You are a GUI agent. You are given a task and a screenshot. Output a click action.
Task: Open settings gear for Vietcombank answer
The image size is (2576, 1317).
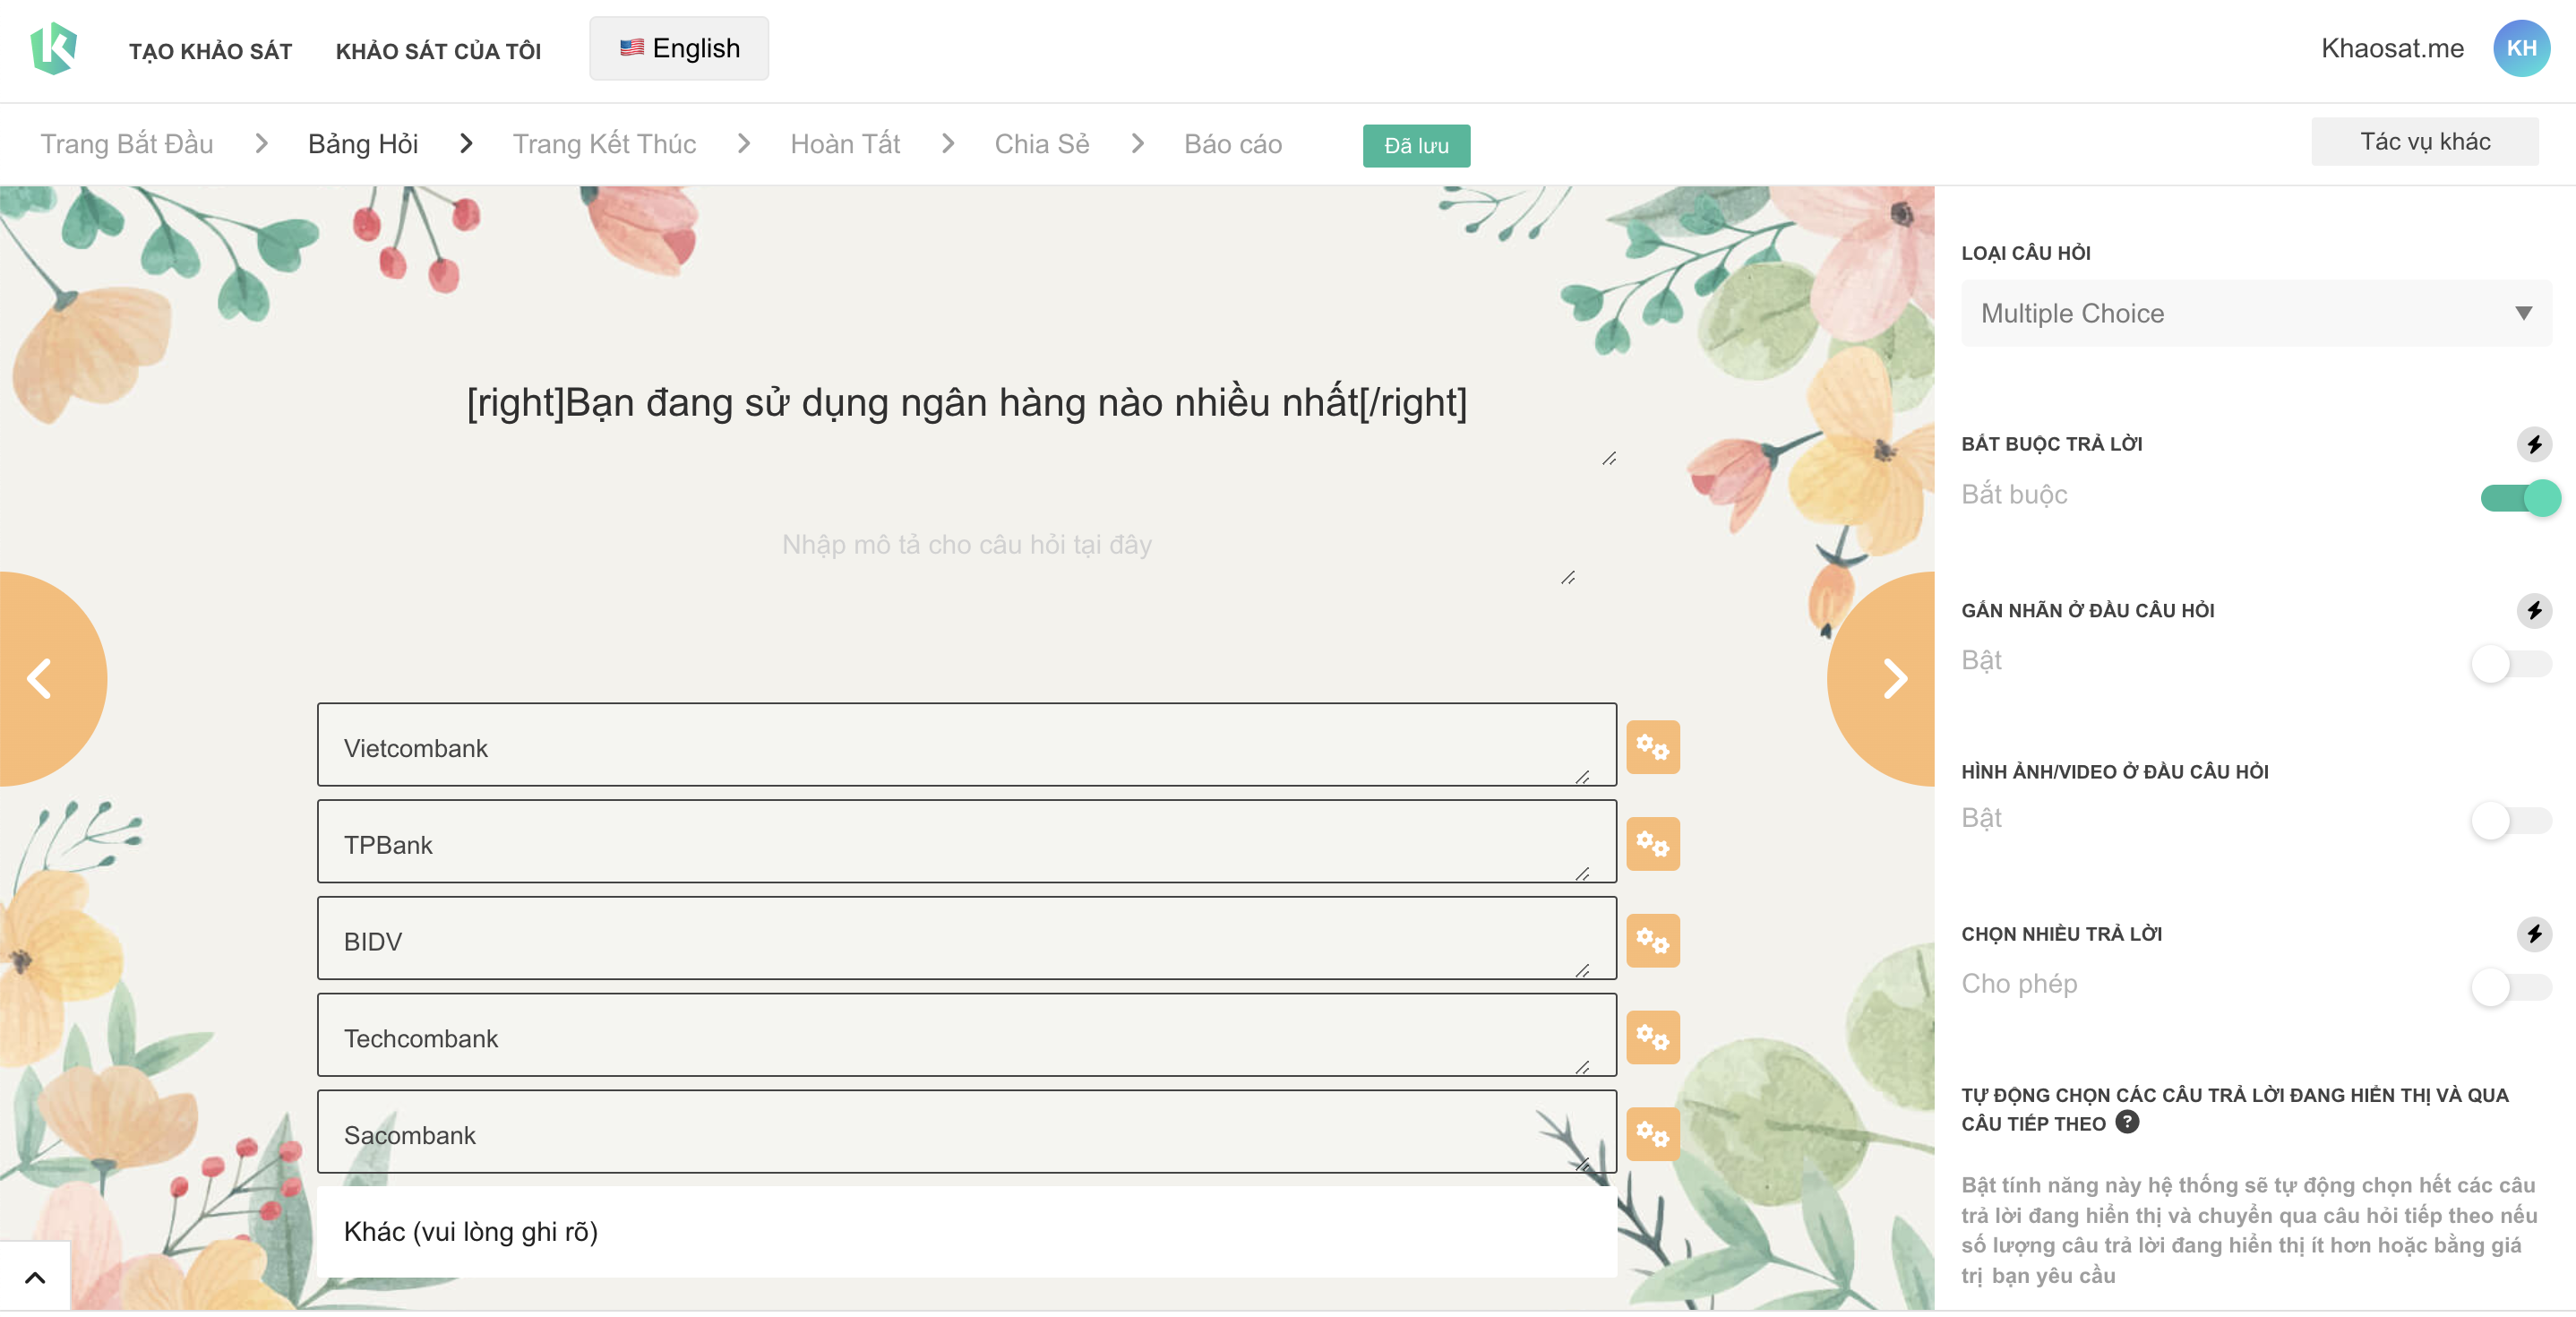(1652, 747)
